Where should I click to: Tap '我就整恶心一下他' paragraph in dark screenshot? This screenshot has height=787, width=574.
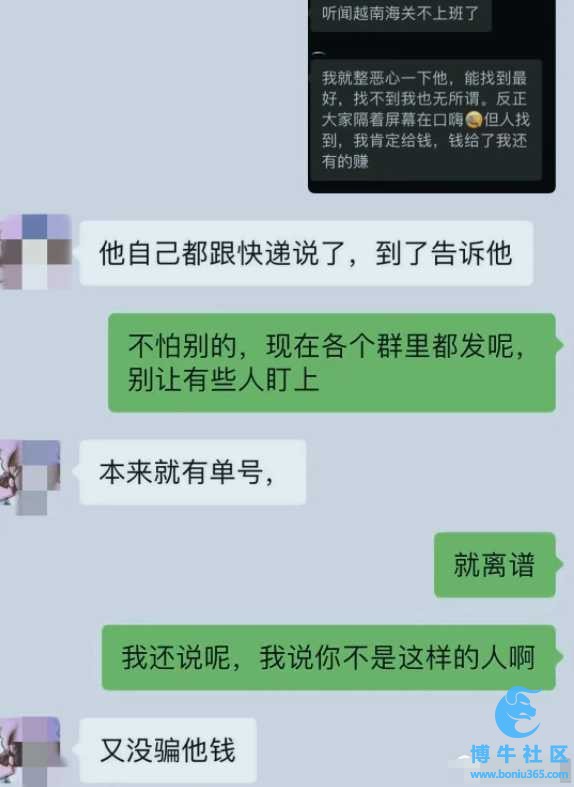coord(425,119)
